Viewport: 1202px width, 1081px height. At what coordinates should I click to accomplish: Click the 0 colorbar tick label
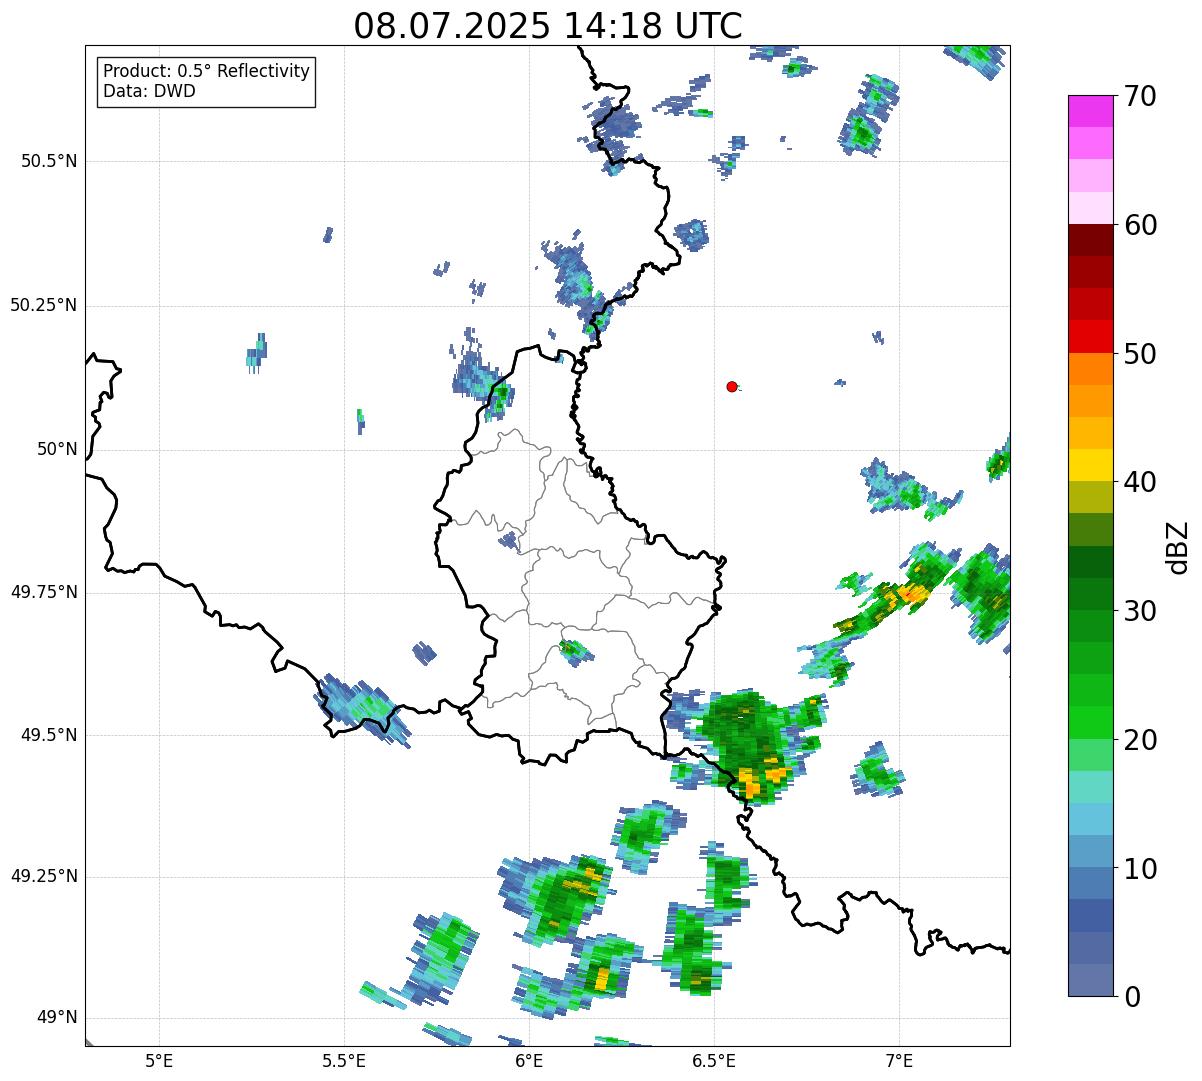(1132, 997)
